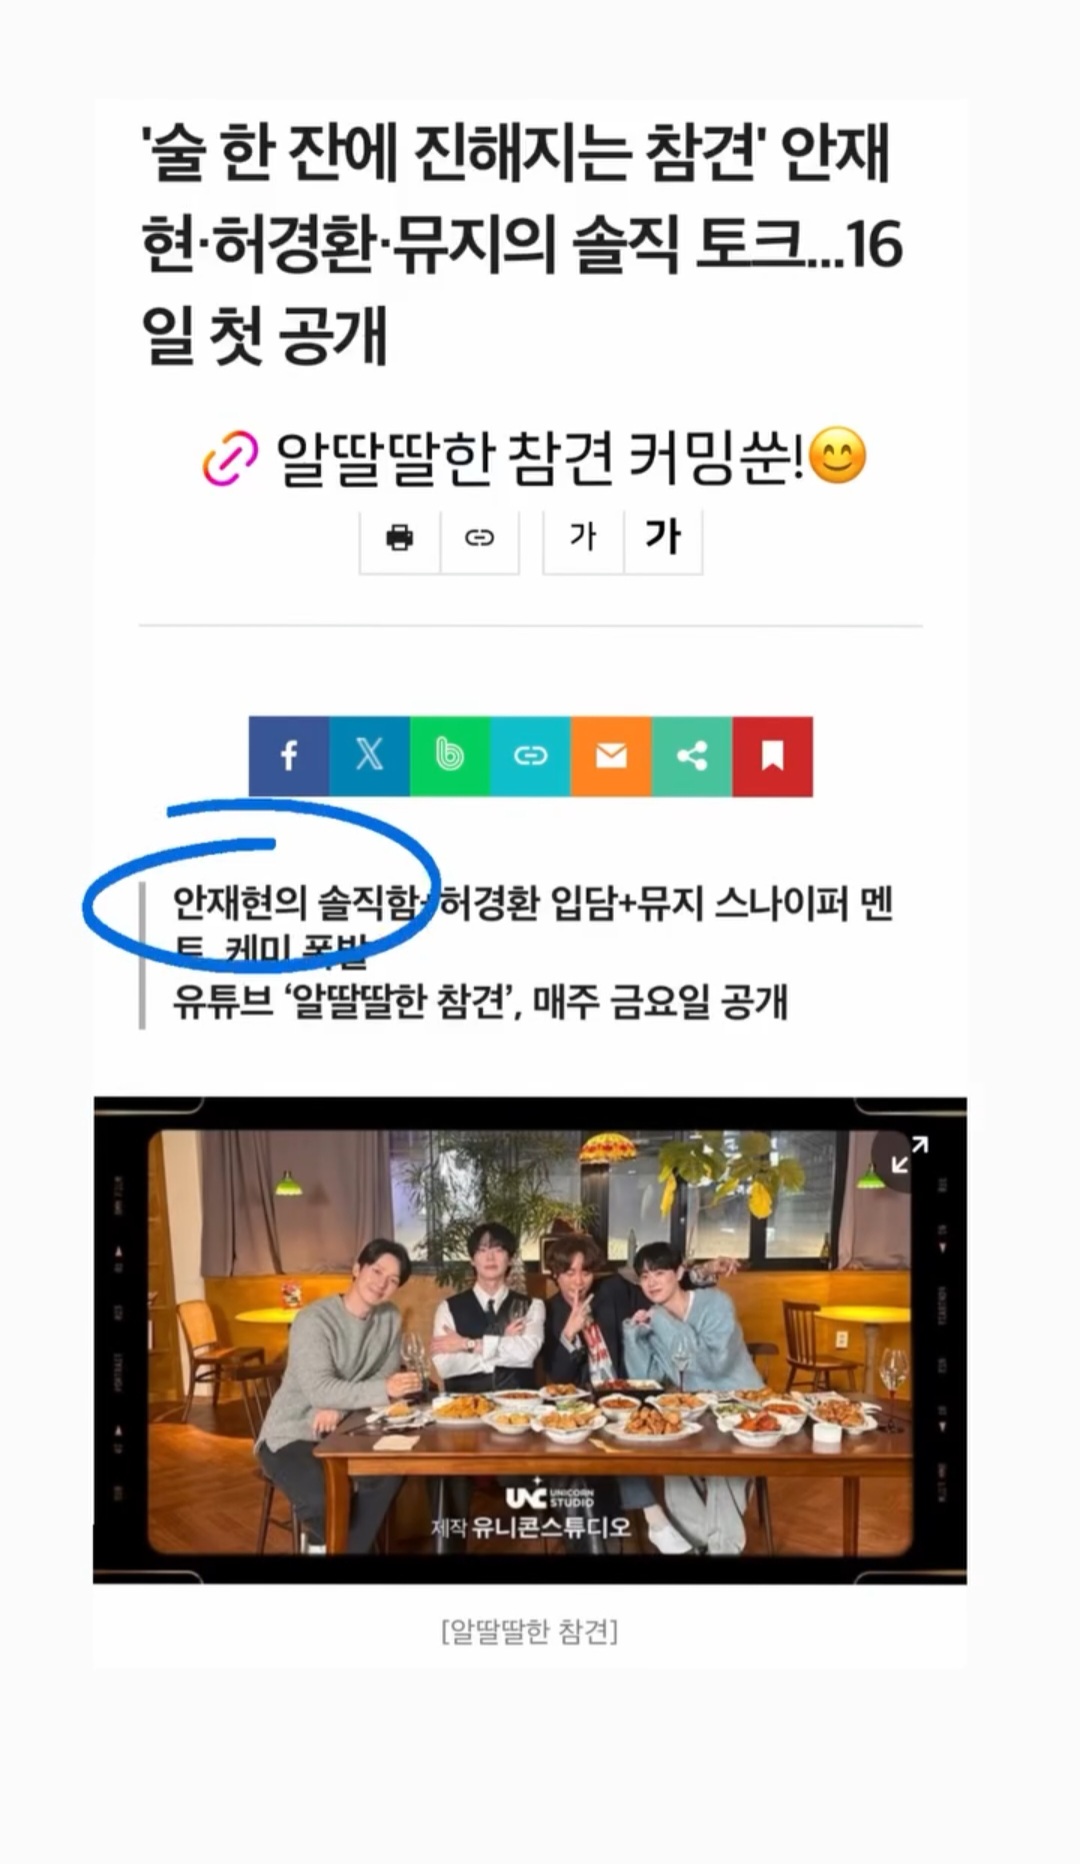This screenshot has width=1080, height=1864.
Task: Open the 알딸딸한 참견 커밍쑨 link sticker
Action: point(534,458)
